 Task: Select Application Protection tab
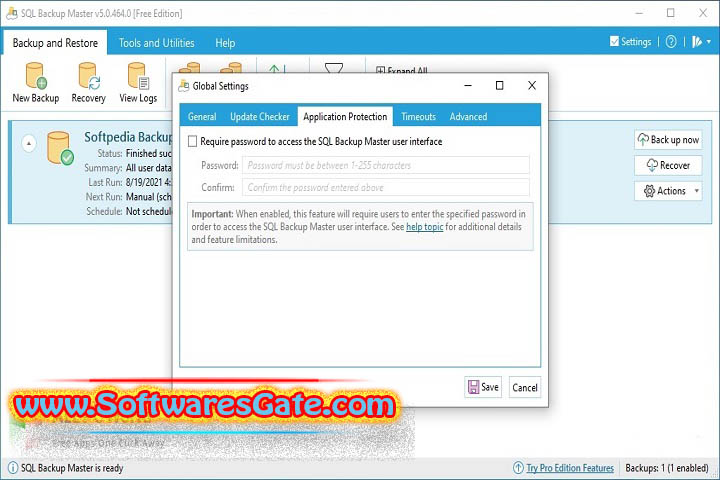(x=345, y=117)
